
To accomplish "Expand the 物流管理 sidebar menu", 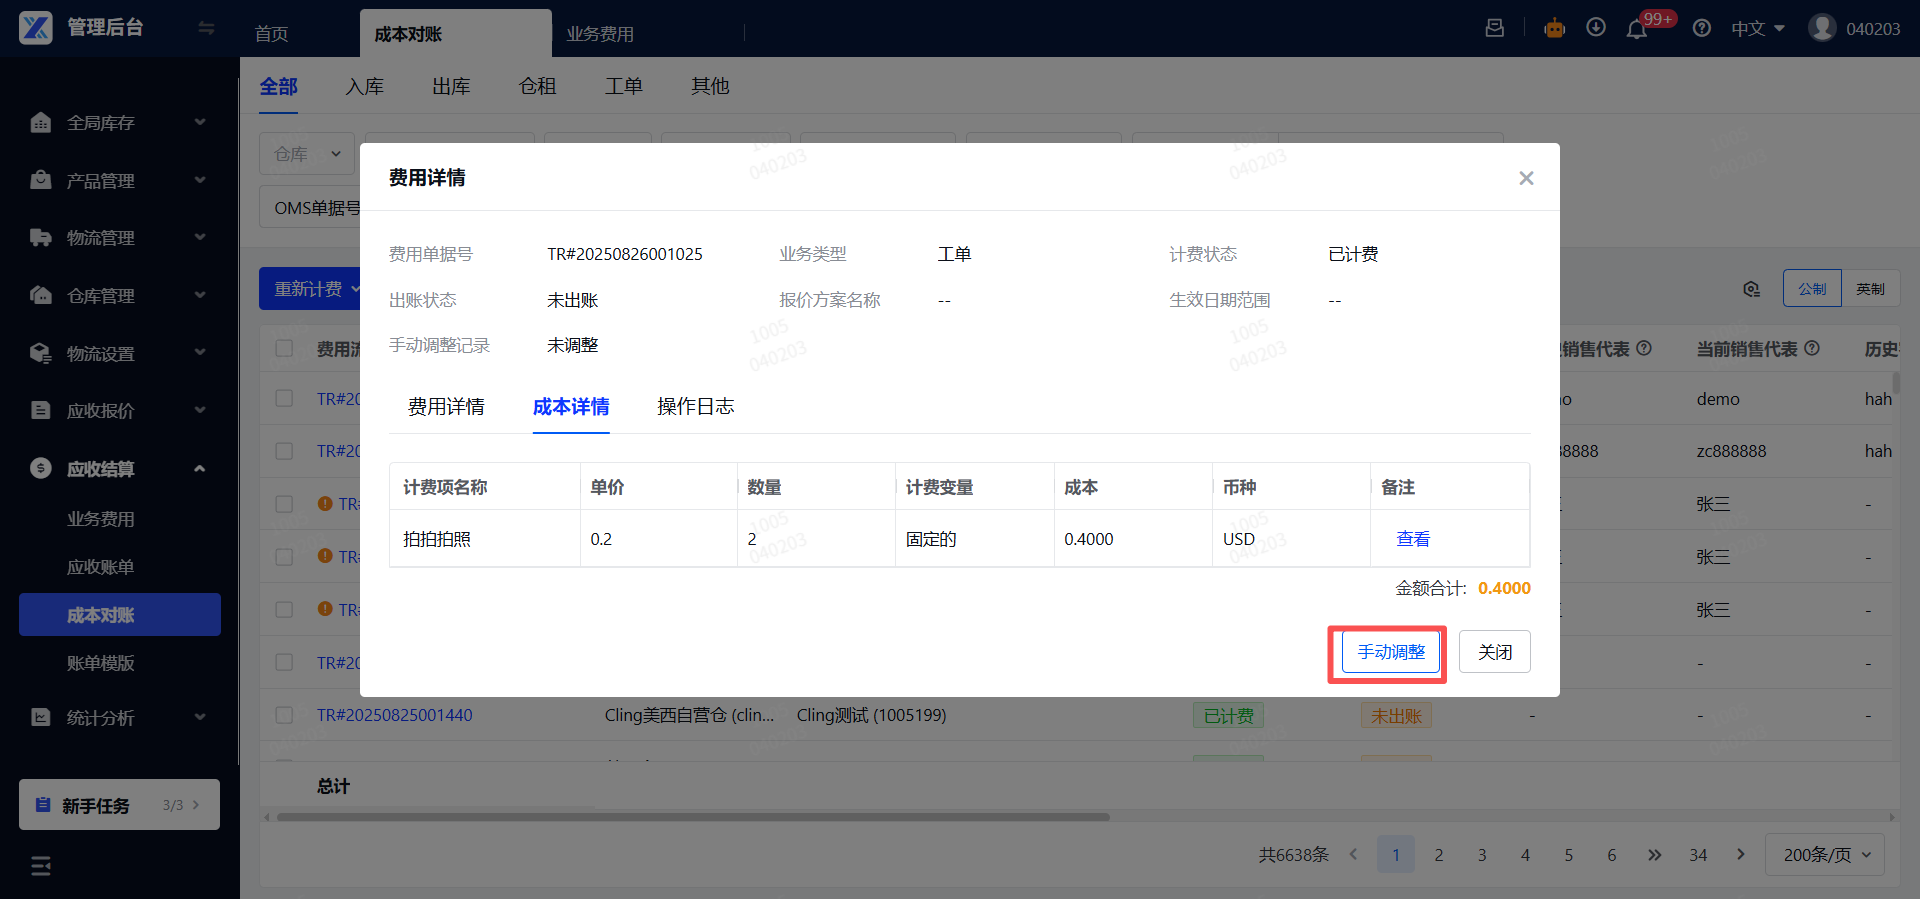I will 200,237.
